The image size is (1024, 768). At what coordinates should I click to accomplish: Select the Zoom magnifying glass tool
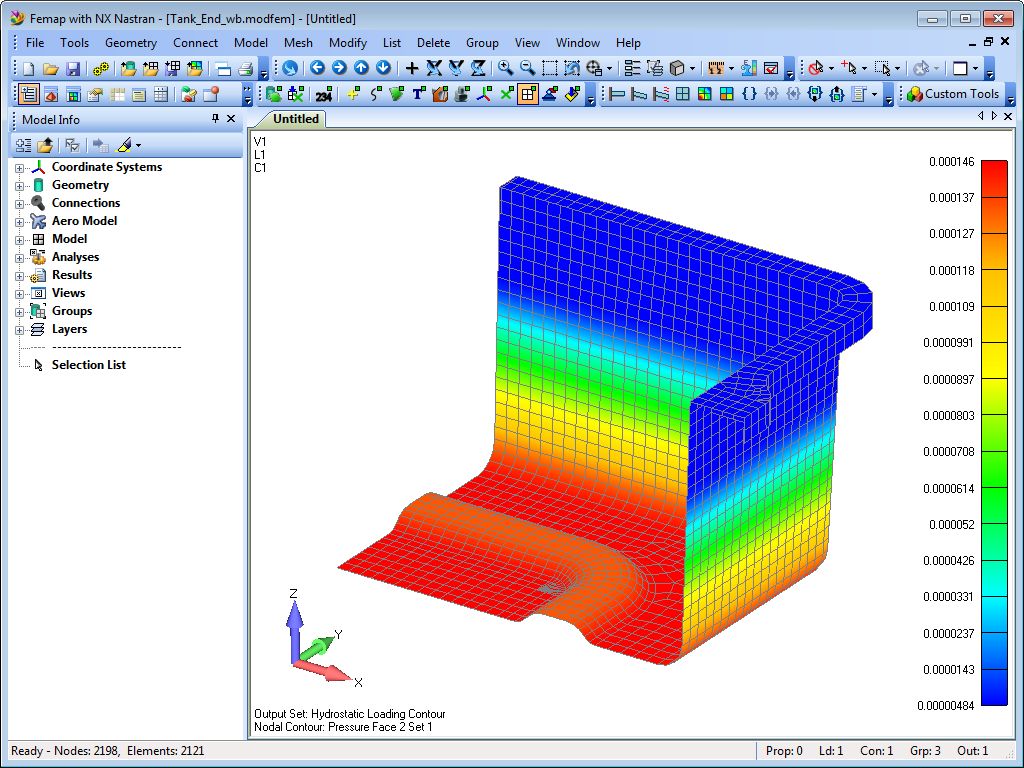(x=505, y=68)
